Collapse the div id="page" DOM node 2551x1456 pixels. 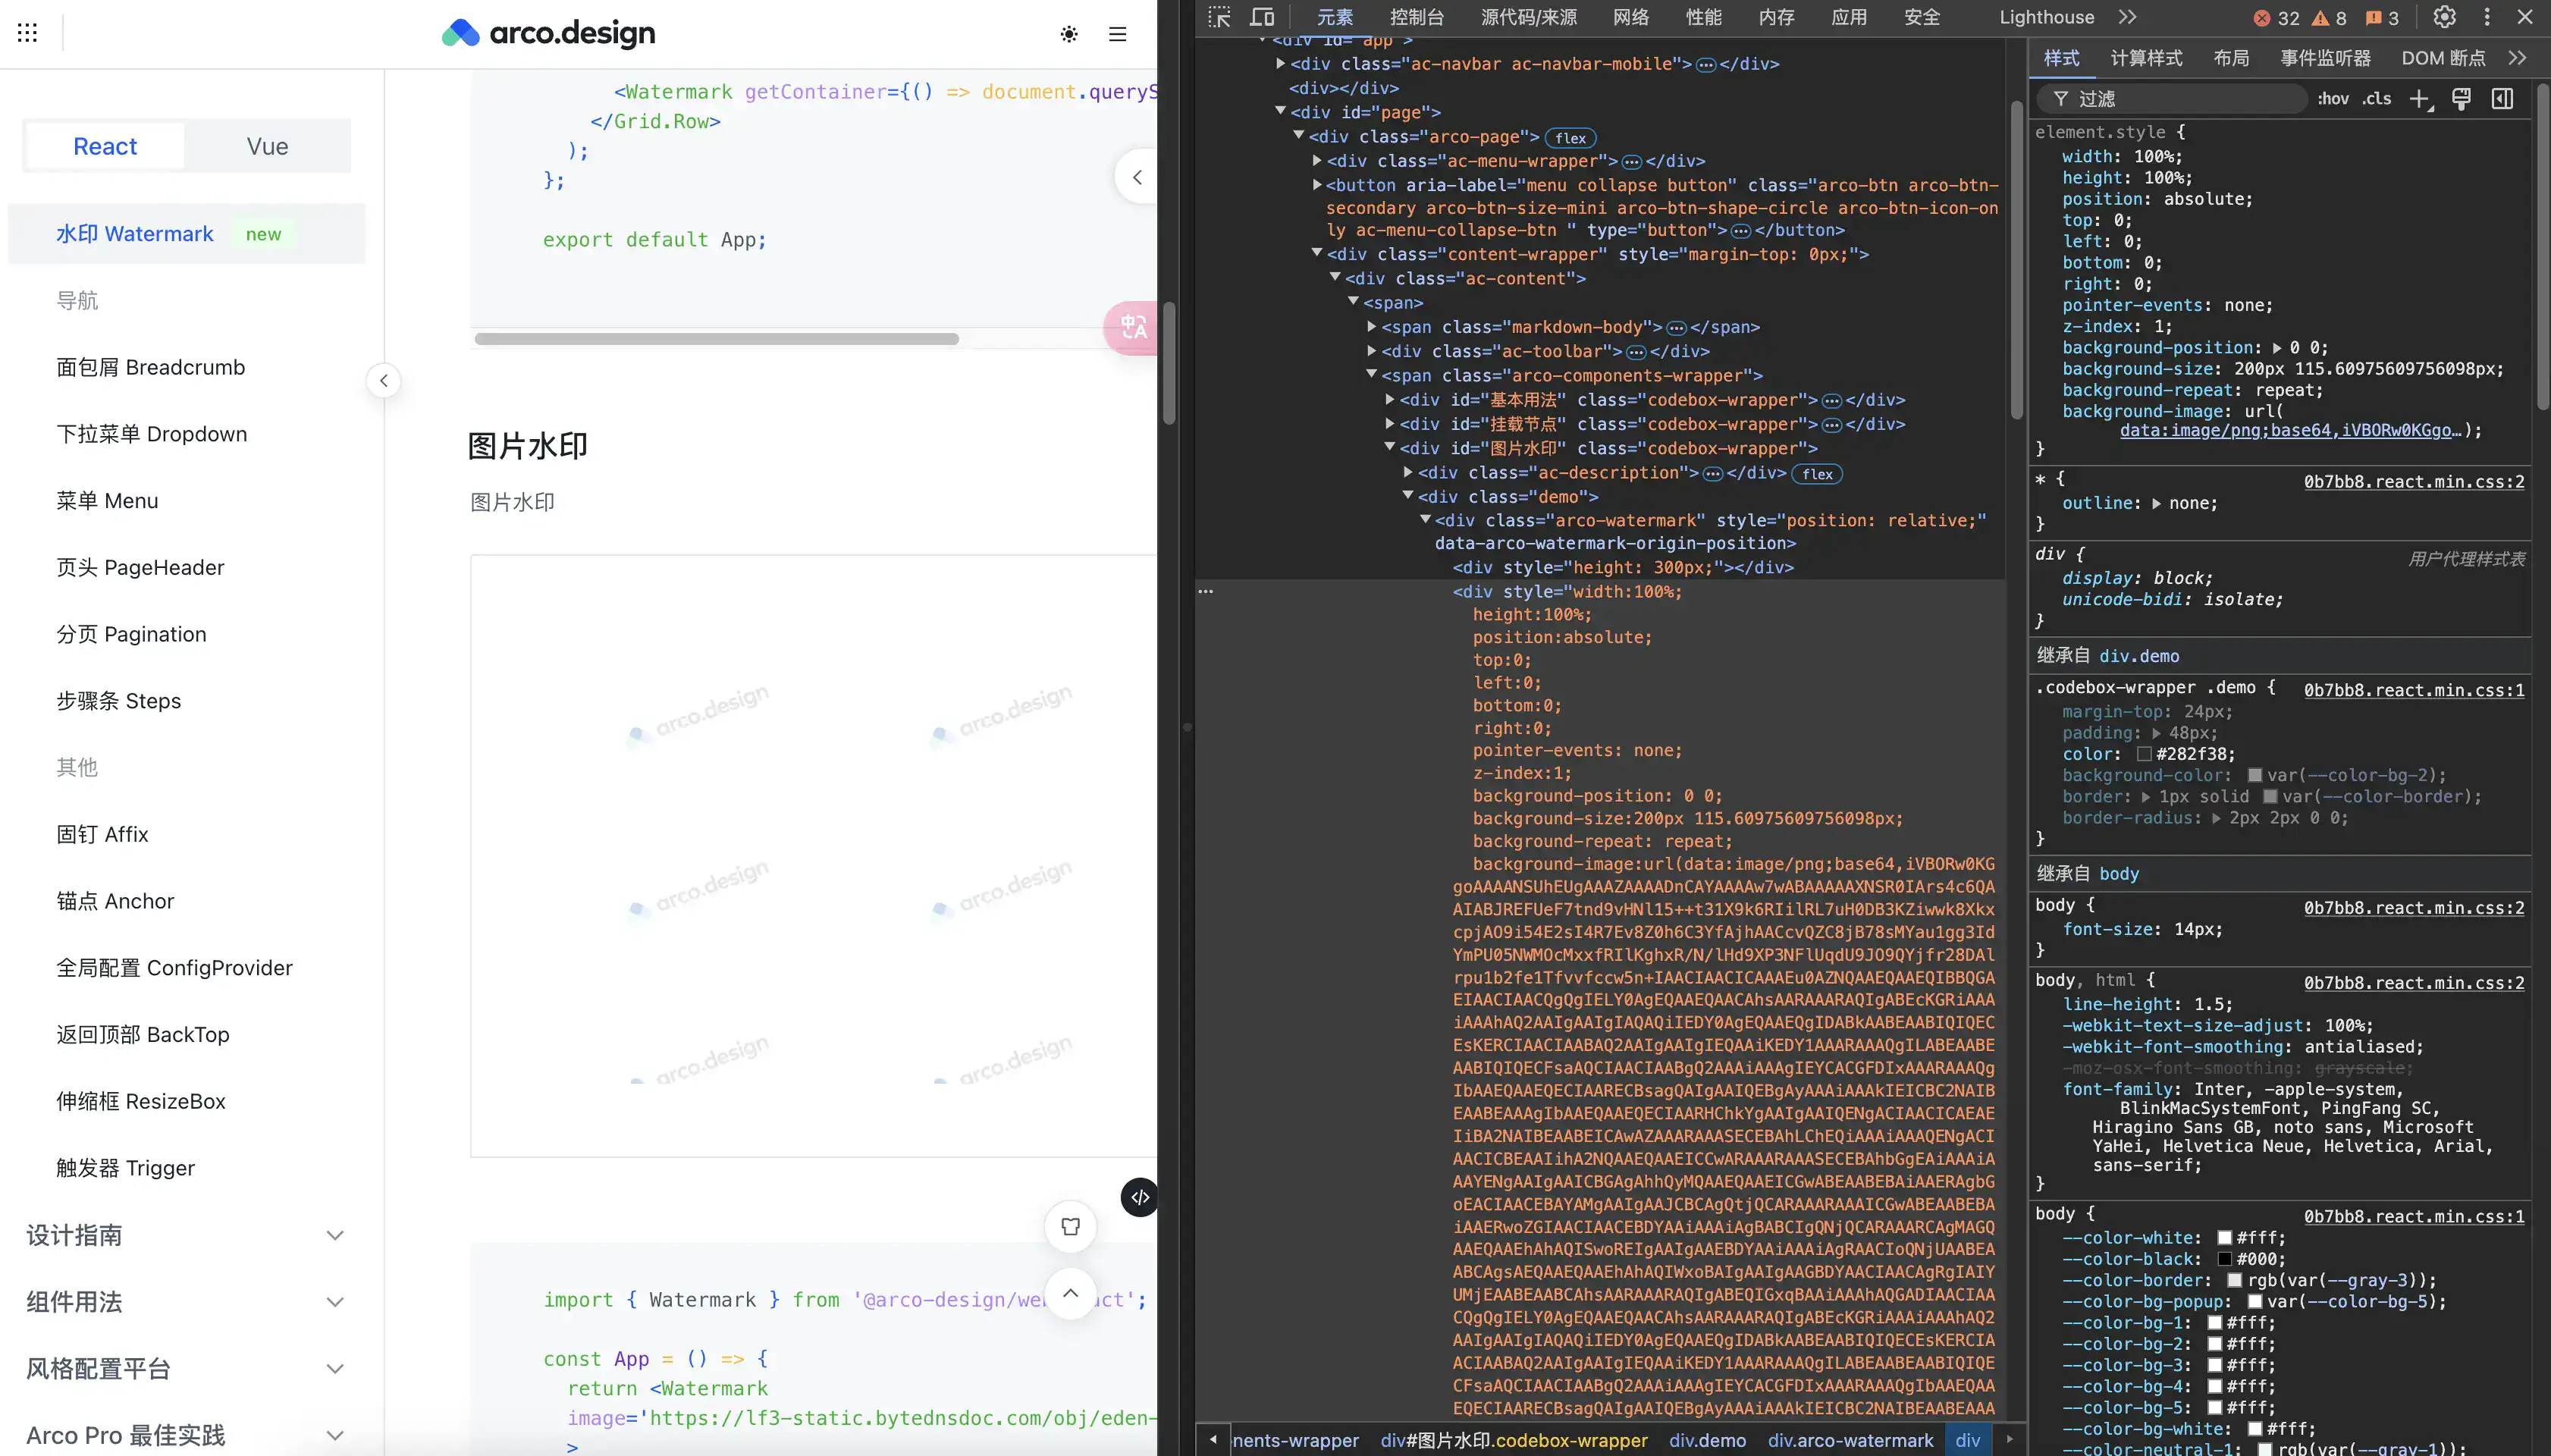tap(1280, 112)
